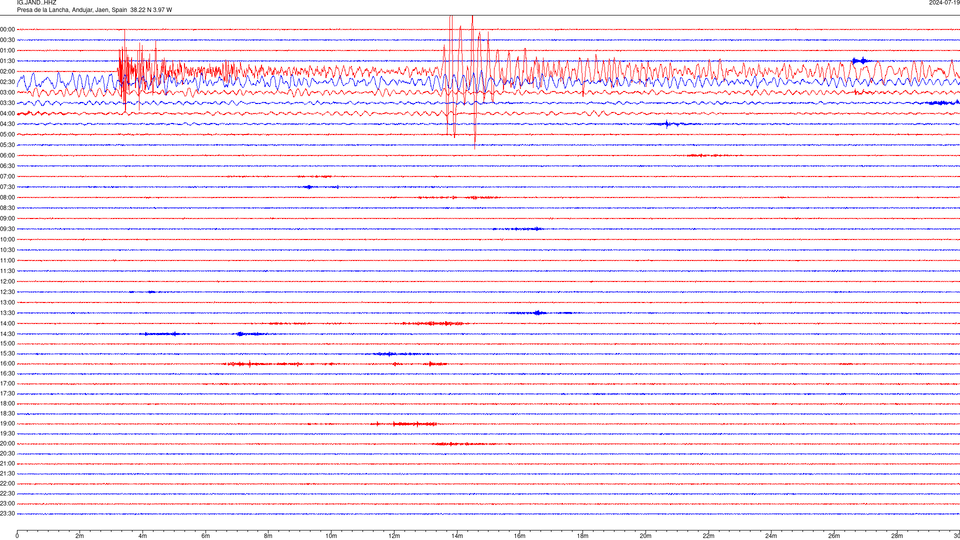This screenshot has width=960, height=540.
Task: Click the '19:00' time row label
Action: [7, 424]
